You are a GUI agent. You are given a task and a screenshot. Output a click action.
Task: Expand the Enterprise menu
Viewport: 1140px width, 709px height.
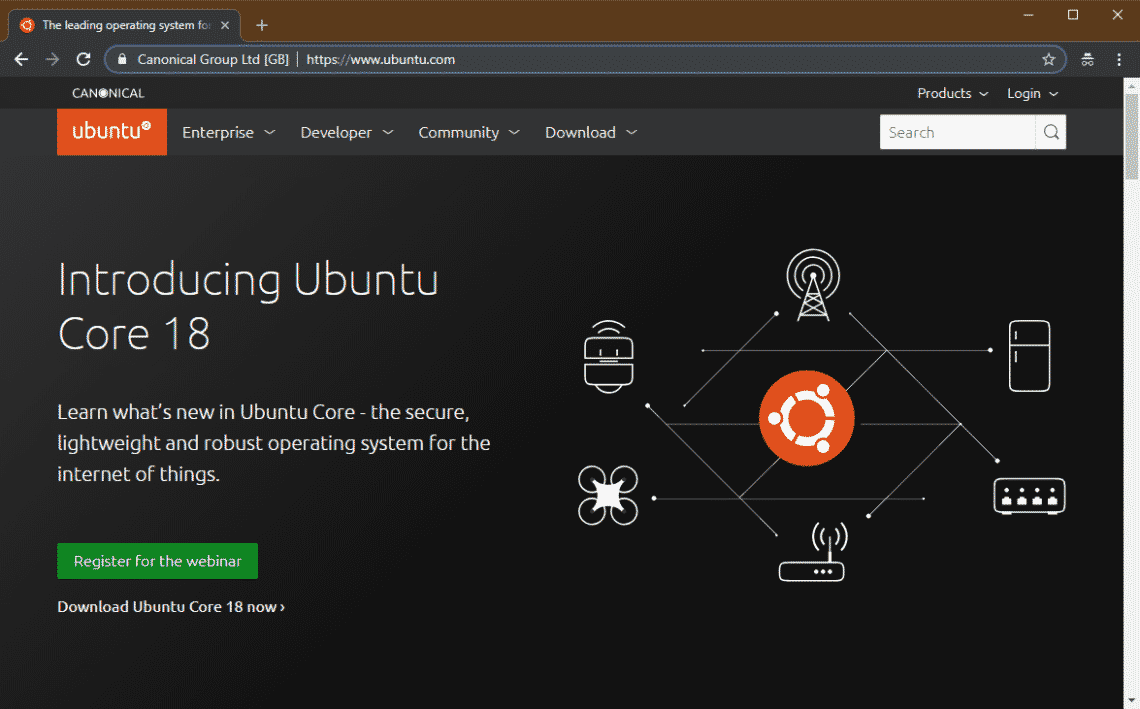[228, 132]
